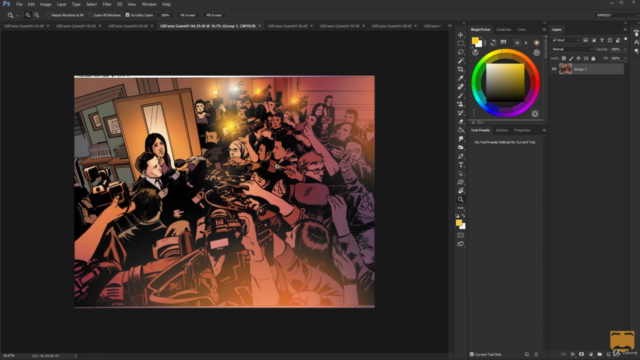This screenshot has height=360, width=640.
Task: Enable Zoom All Windows checkbox
Action: coord(90,15)
